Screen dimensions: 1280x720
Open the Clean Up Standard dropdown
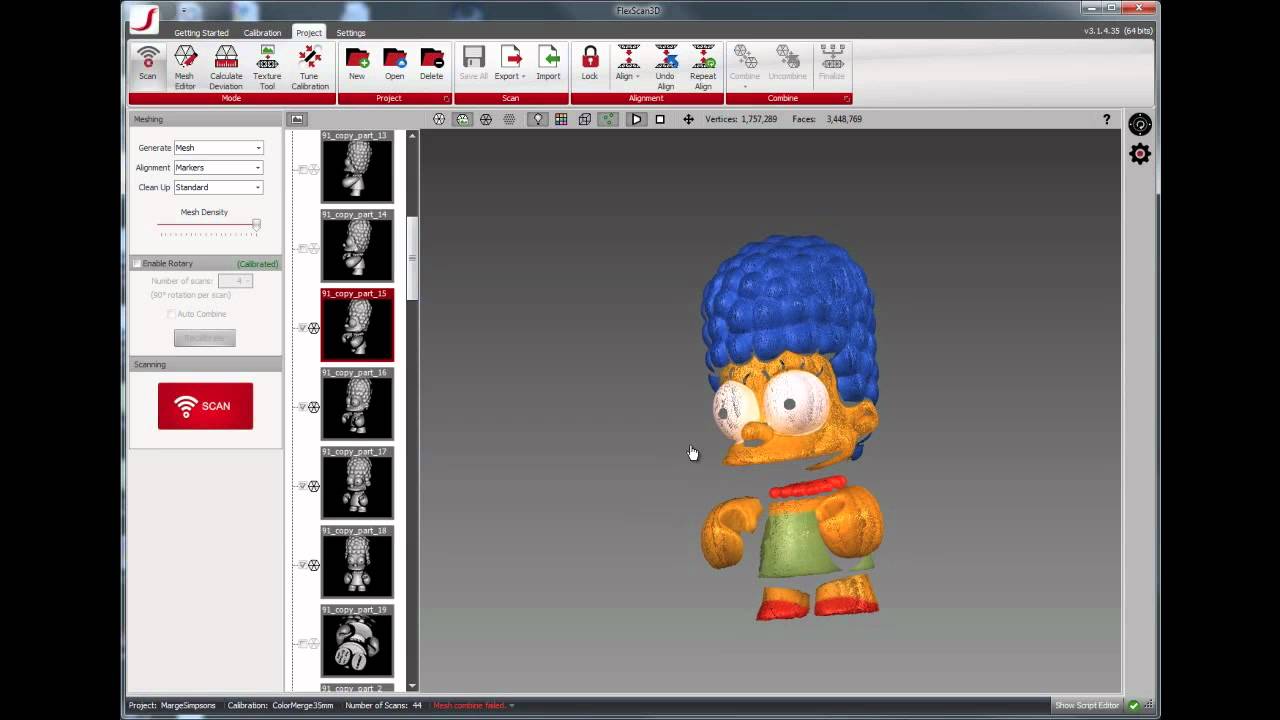tap(218, 187)
